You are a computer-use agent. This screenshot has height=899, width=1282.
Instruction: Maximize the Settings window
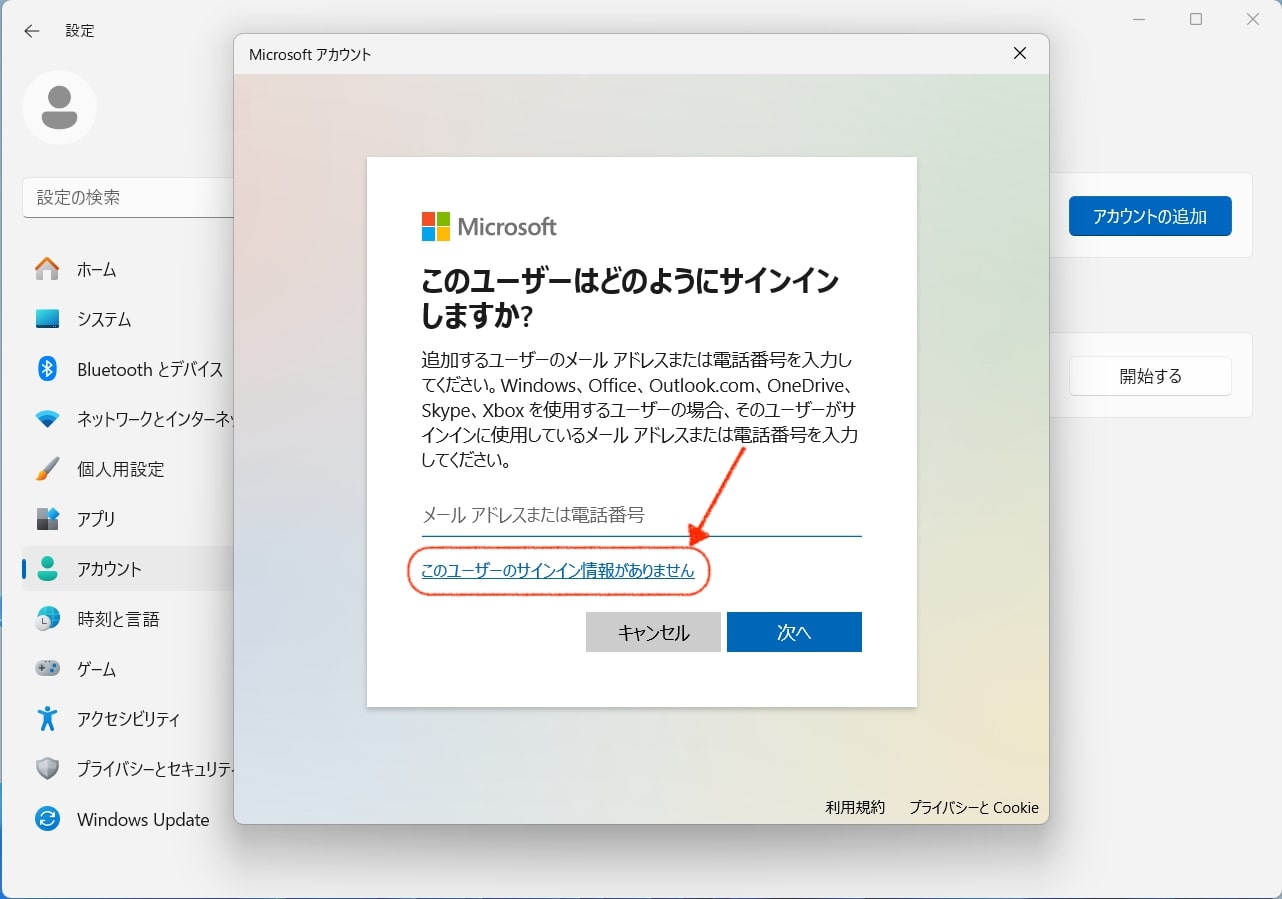[x=1196, y=19]
